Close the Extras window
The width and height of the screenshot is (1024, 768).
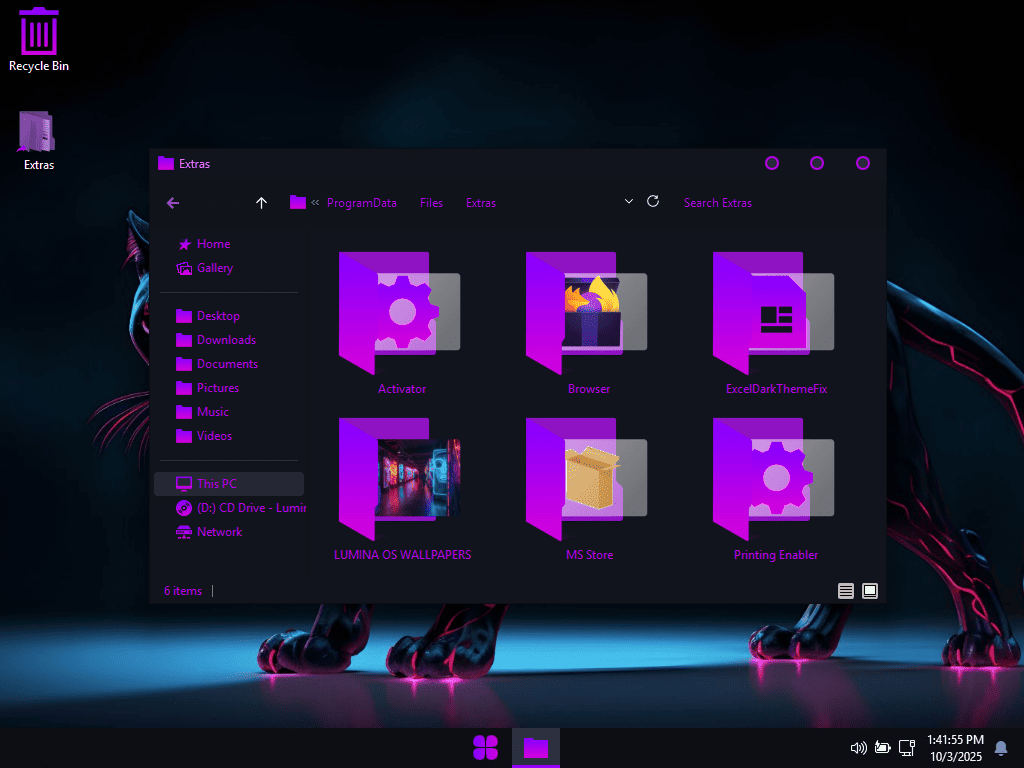click(863, 163)
